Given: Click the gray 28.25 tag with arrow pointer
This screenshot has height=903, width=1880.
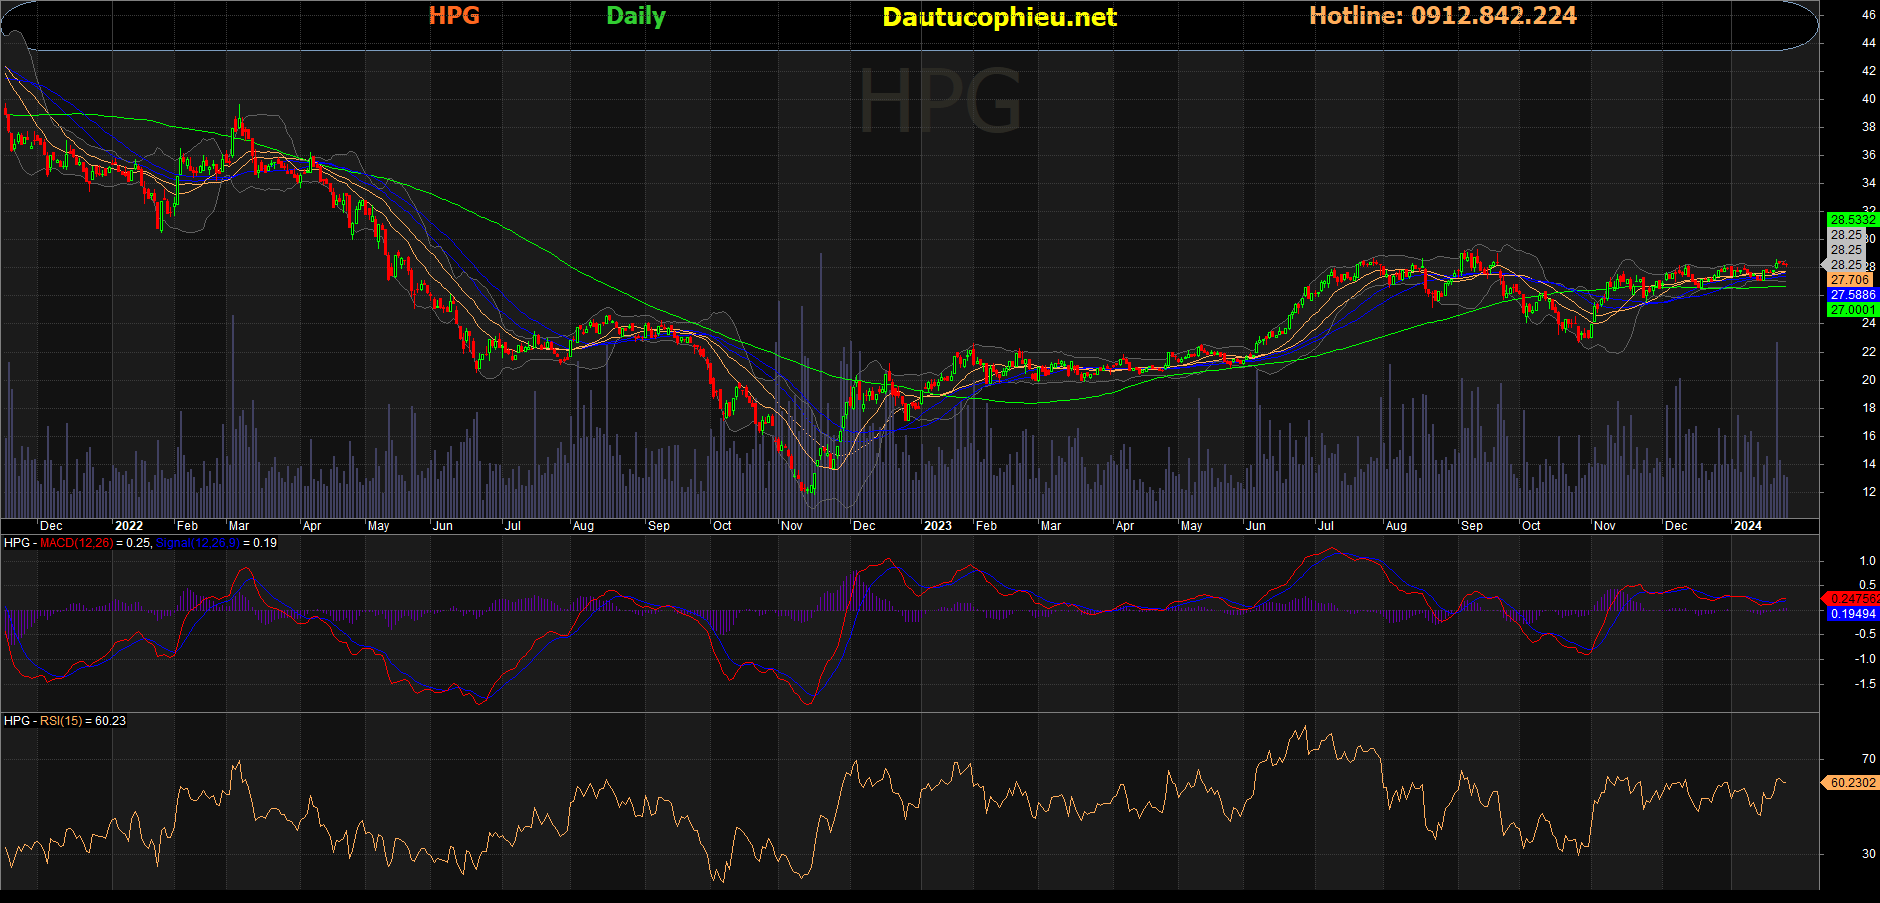Looking at the screenshot, I should click(x=1846, y=265).
